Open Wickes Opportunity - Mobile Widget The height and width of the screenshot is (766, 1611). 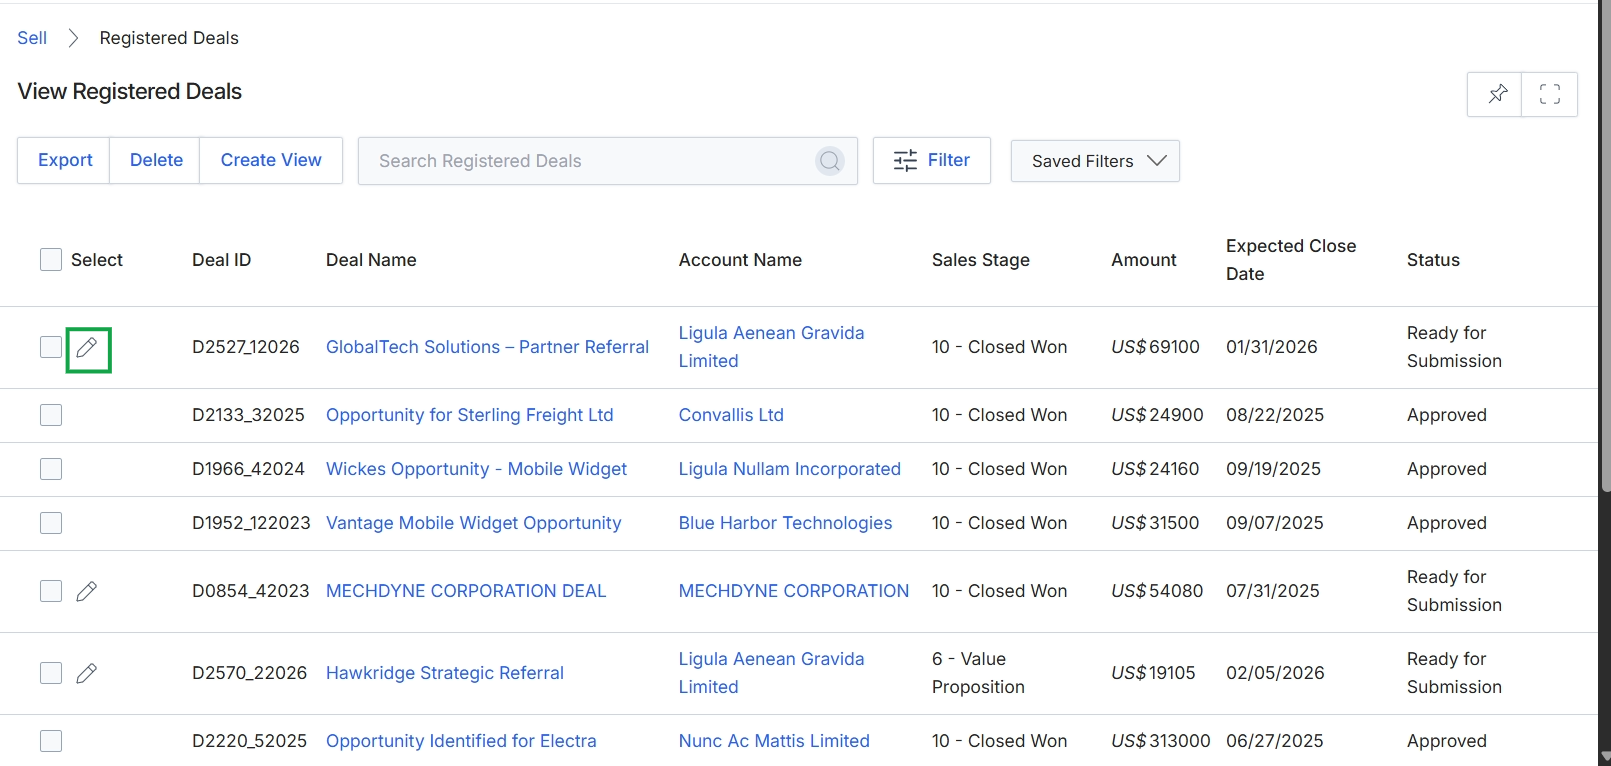pos(476,469)
